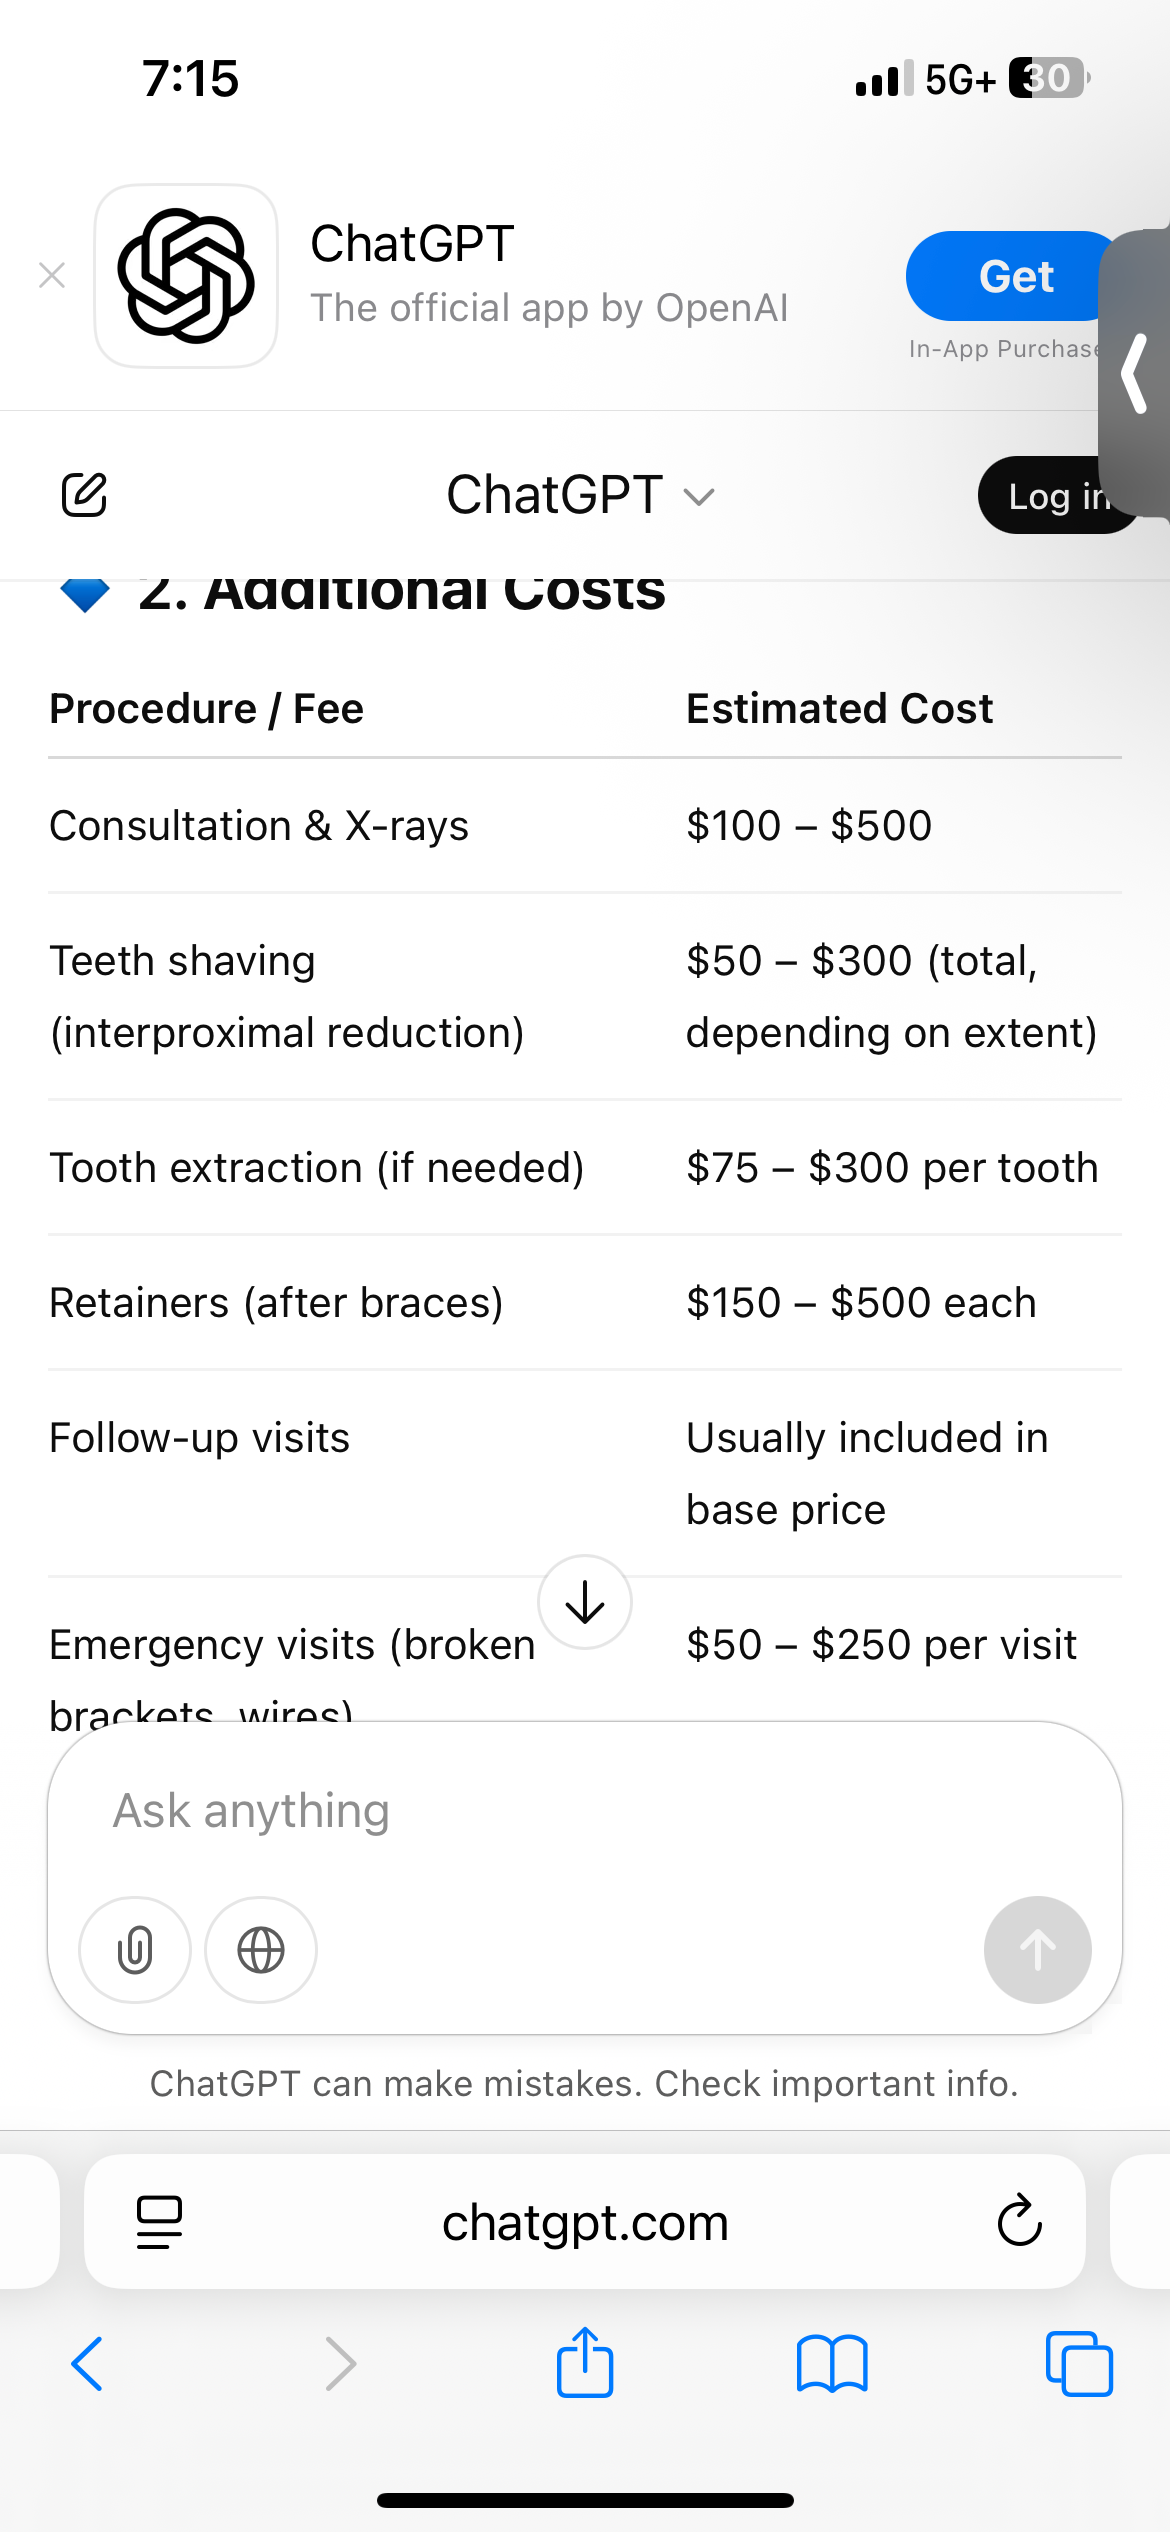Tap the Log in button

pos(1058,496)
